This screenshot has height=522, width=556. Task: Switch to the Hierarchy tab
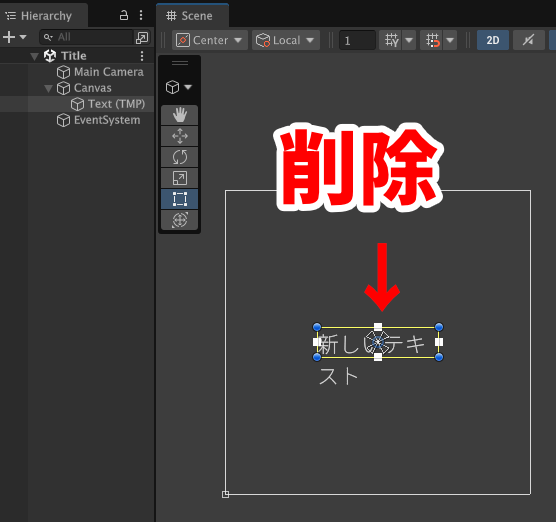click(x=44, y=16)
